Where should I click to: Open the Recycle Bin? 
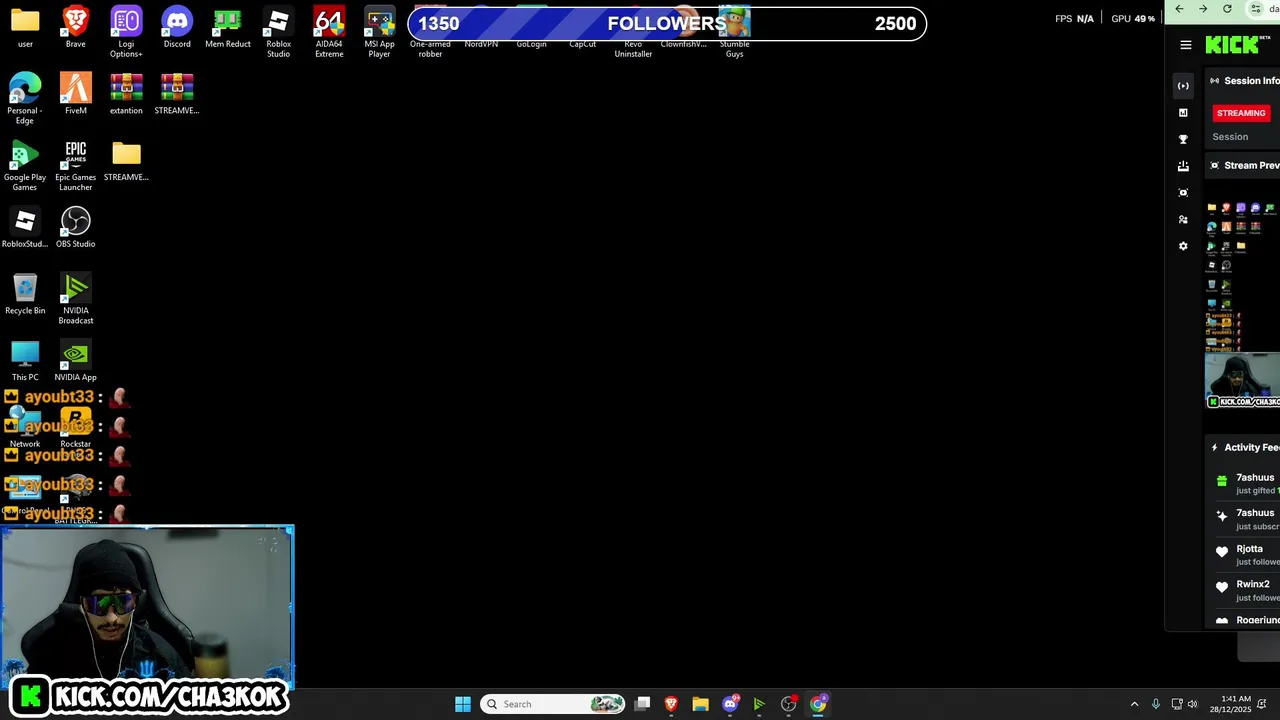coord(25,294)
